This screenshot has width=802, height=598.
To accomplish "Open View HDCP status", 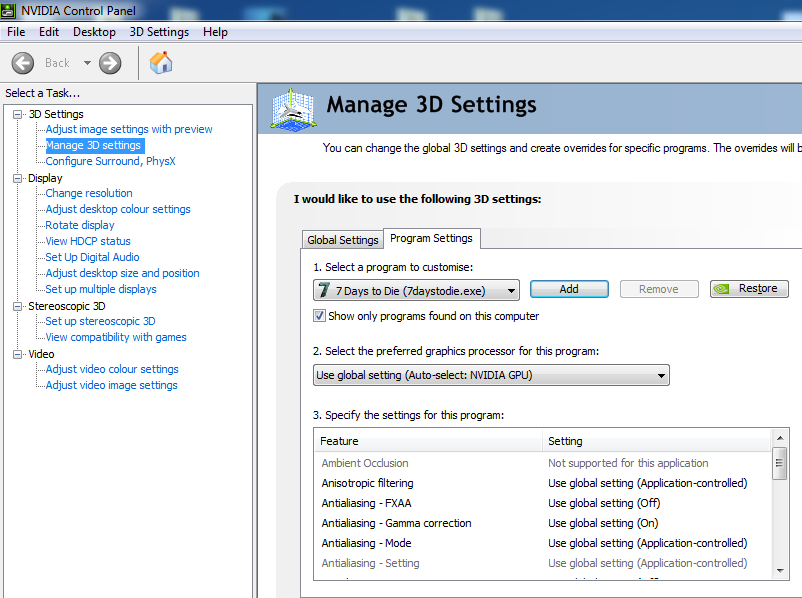I will pos(88,241).
